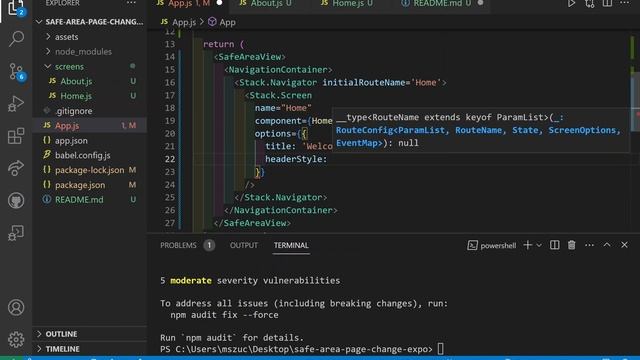Open the PROBLEMS panel tab
Screen dimensions: 640x360
click(x=187, y=245)
